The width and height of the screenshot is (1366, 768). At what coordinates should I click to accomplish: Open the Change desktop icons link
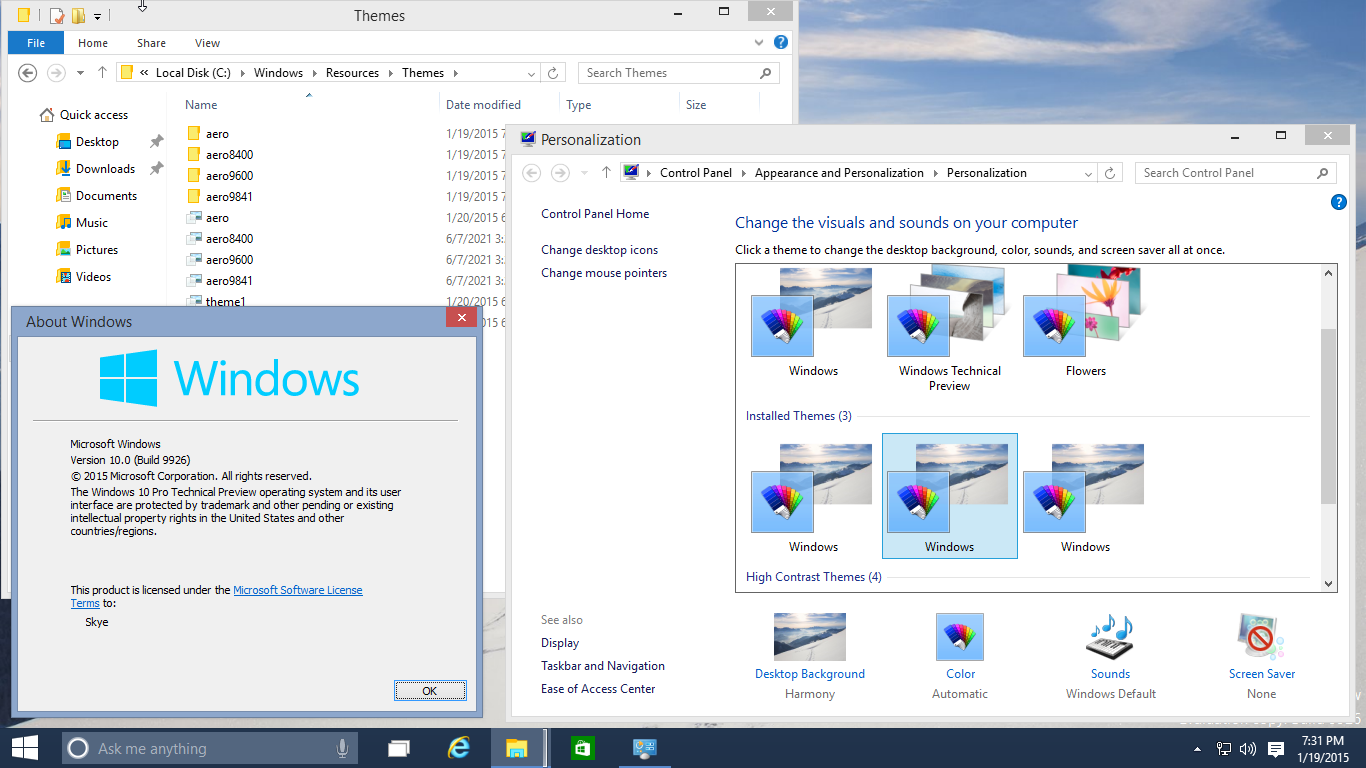pyautogui.click(x=599, y=250)
